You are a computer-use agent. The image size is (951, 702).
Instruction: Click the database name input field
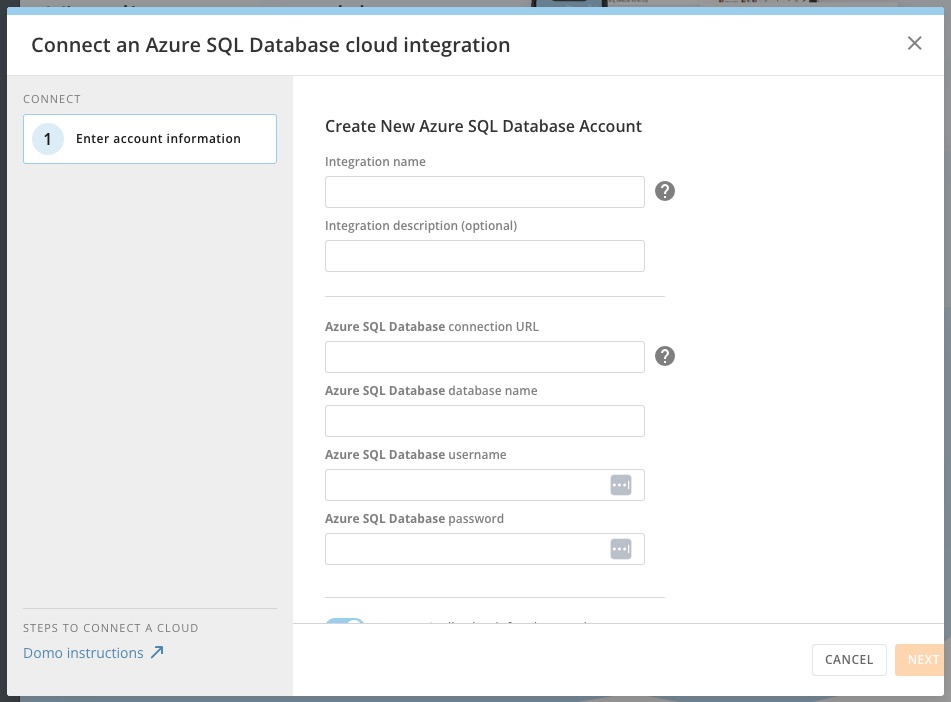(484, 420)
